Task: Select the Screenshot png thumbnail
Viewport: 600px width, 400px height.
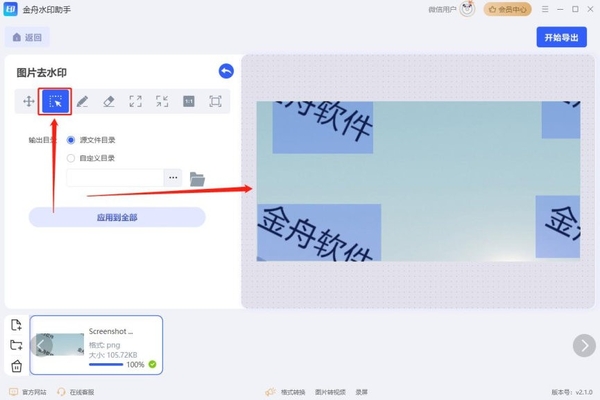Action: pyautogui.click(x=96, y=345)
